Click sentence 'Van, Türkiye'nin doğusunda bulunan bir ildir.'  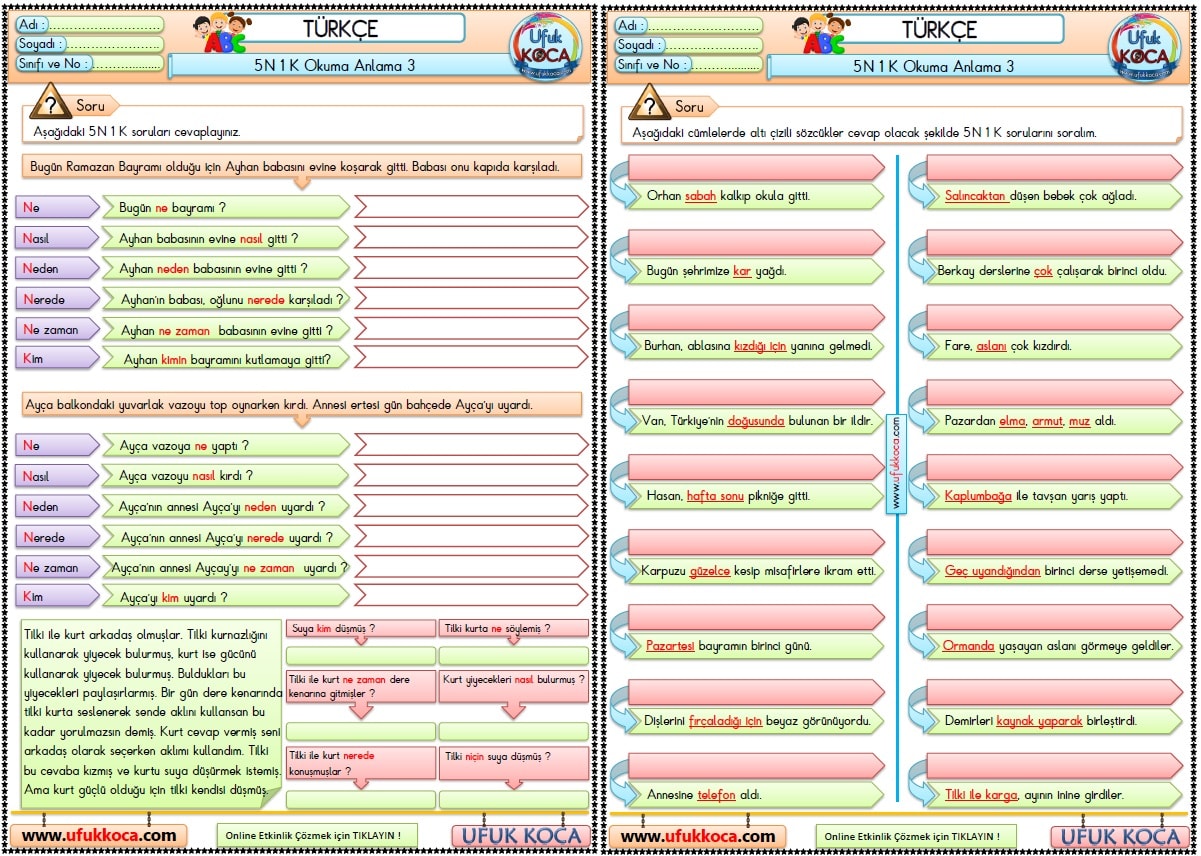[x=756, y=421]
